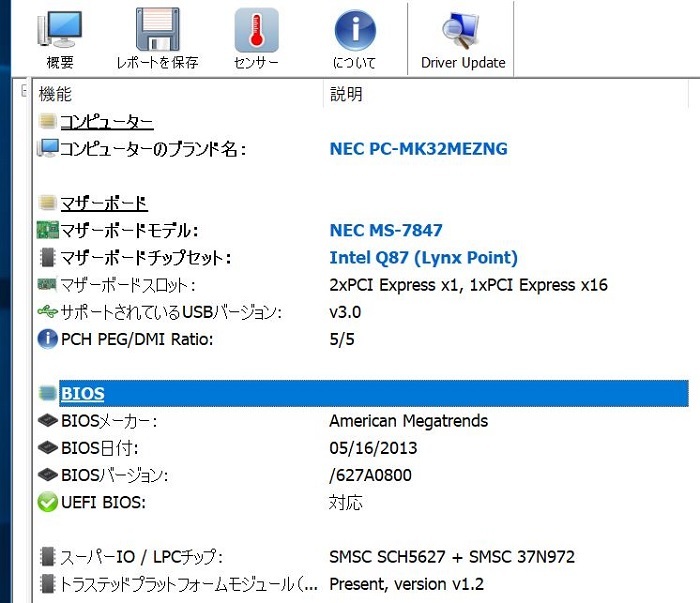Select the マザーボードチップセット label
This screenshot has height=603, width=700.
click(x=146, y=258)
